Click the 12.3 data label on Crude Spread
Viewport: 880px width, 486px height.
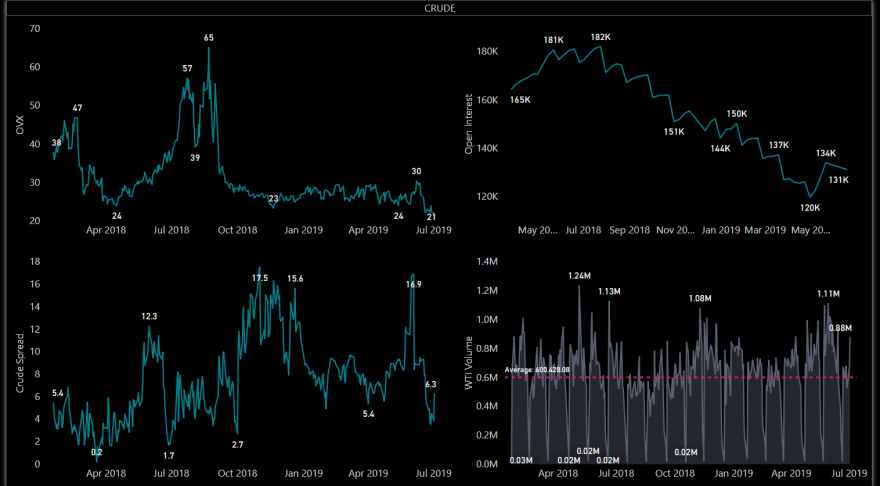pyautogui.click(x=149, y=317)
